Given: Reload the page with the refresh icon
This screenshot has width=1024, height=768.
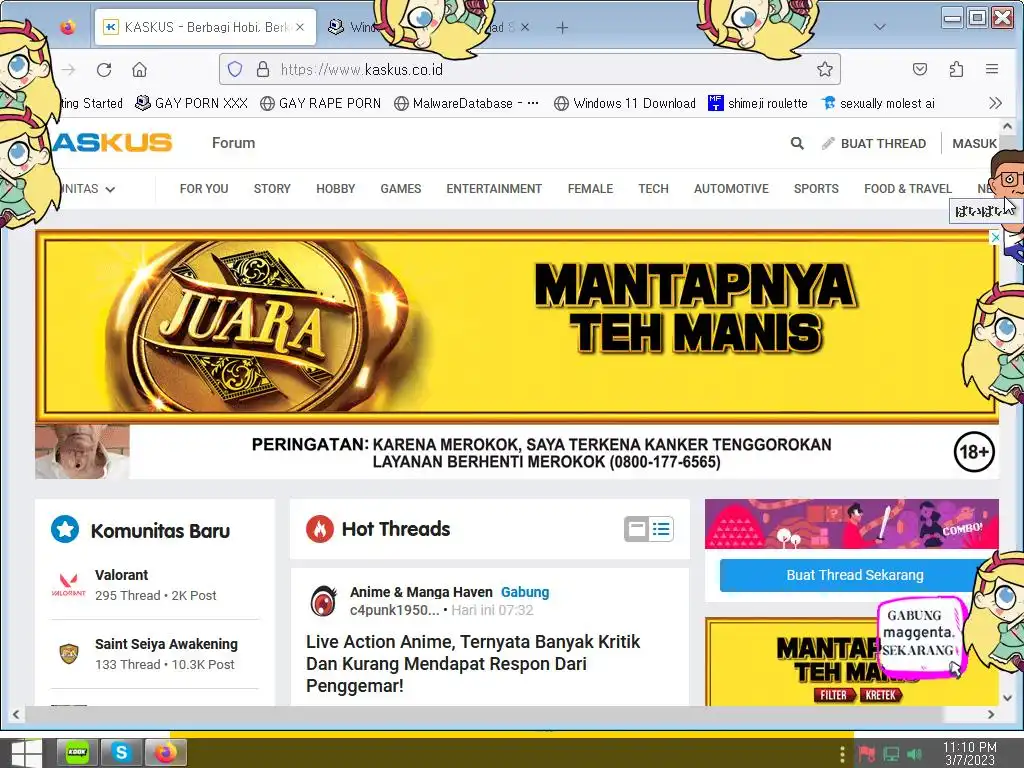Looking at the screenshot, I should pos(104,69).
